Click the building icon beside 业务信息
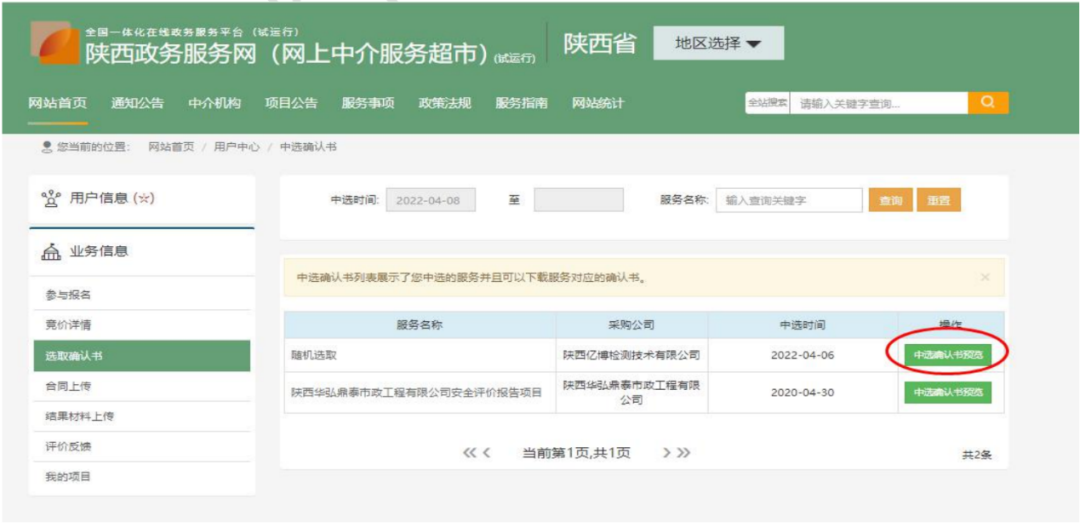The height and width of the screenshot is (528, 1080). coord(50,252)
